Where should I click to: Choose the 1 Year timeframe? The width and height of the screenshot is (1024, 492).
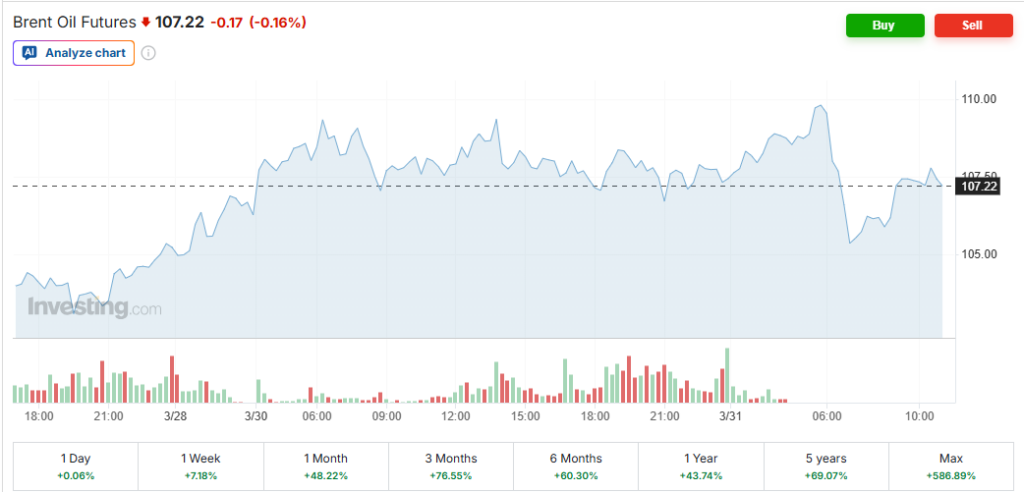[x=700, y=466]
